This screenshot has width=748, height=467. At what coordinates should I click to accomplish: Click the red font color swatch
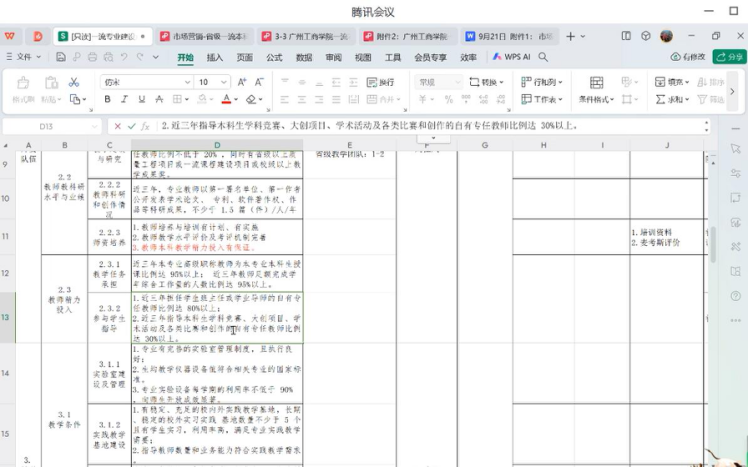[227, 100]
